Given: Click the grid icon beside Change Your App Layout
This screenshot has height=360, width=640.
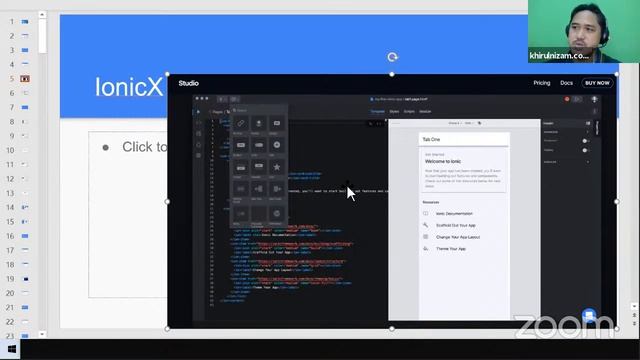Looking at the screenshot, I should (x=426, y=237).
